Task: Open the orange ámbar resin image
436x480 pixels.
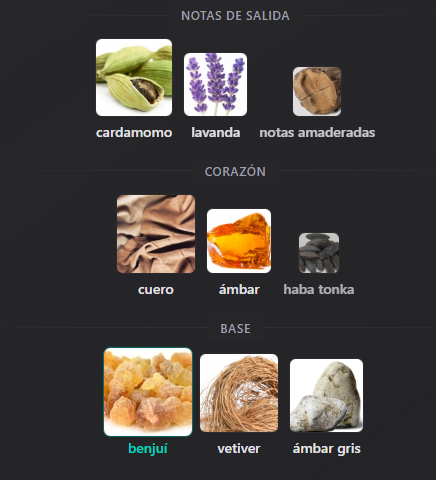Action: [x=239, y=241]
